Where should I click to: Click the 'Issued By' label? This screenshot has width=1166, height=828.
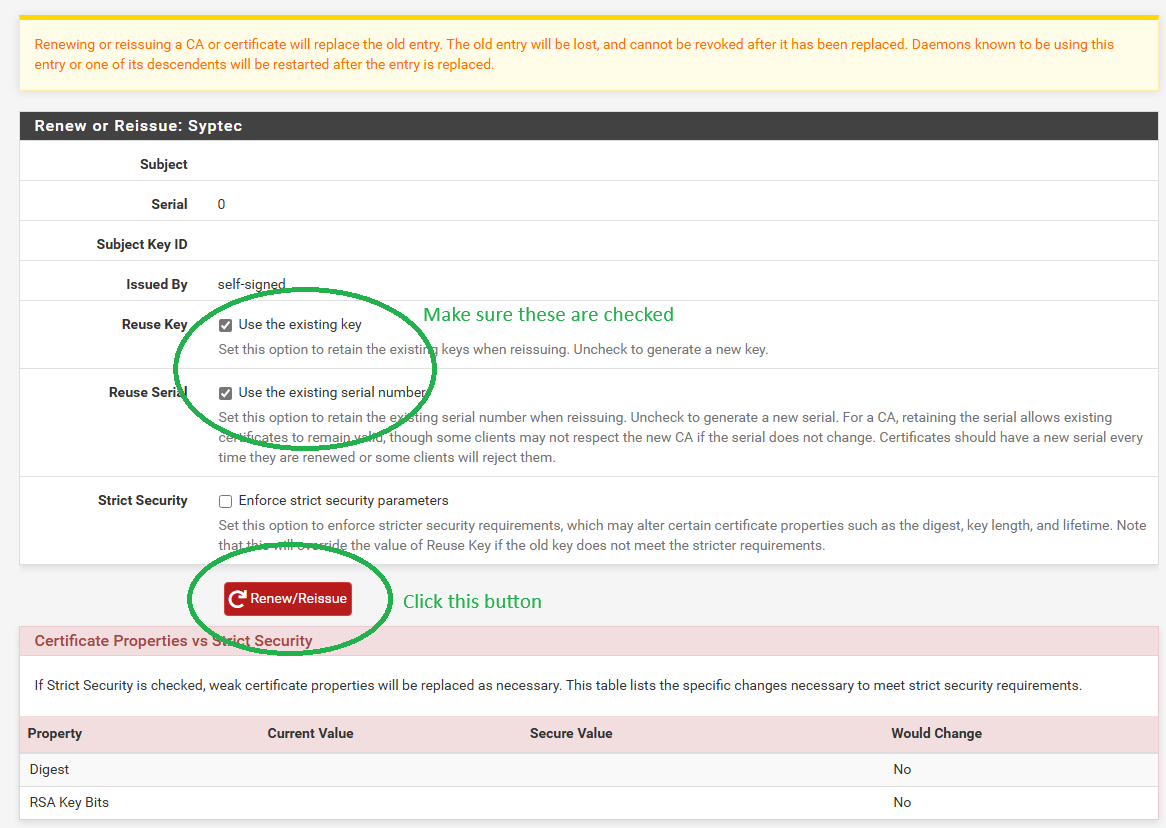(157, 284)
